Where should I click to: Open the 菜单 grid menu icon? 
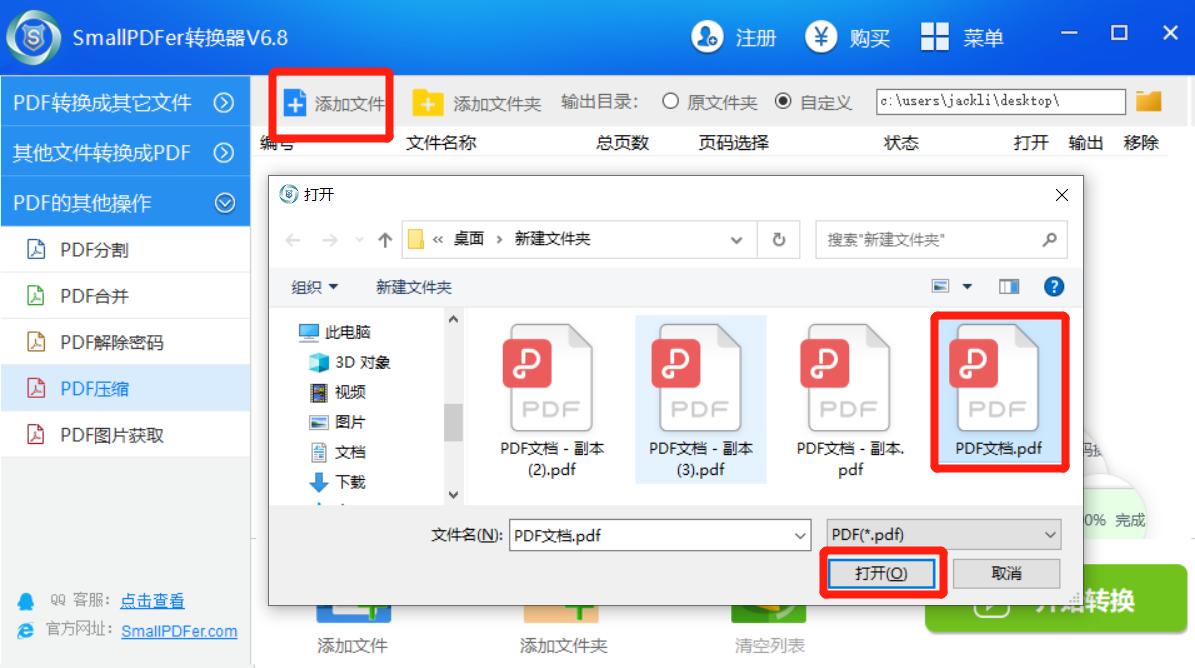coord(934,37)
